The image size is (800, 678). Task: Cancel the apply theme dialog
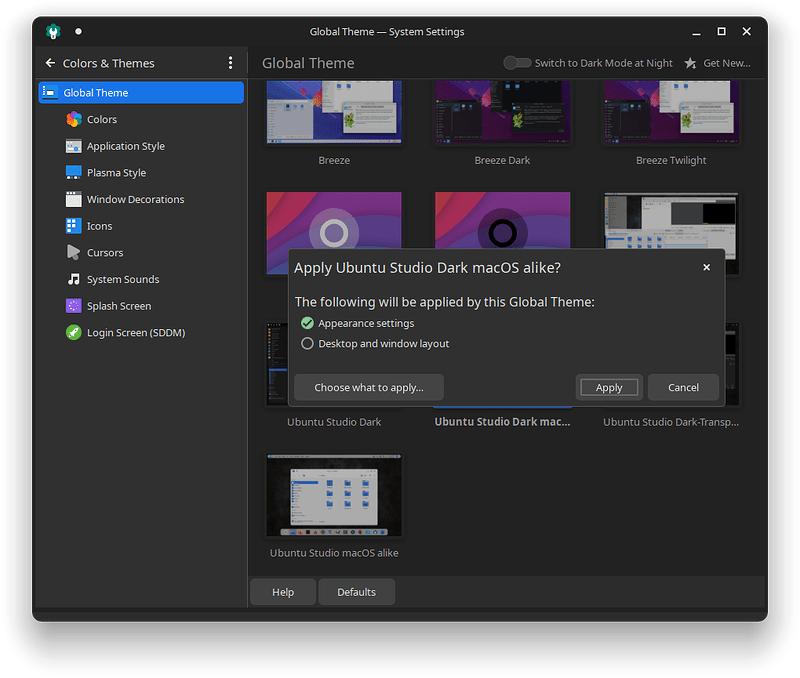(683, 387)
